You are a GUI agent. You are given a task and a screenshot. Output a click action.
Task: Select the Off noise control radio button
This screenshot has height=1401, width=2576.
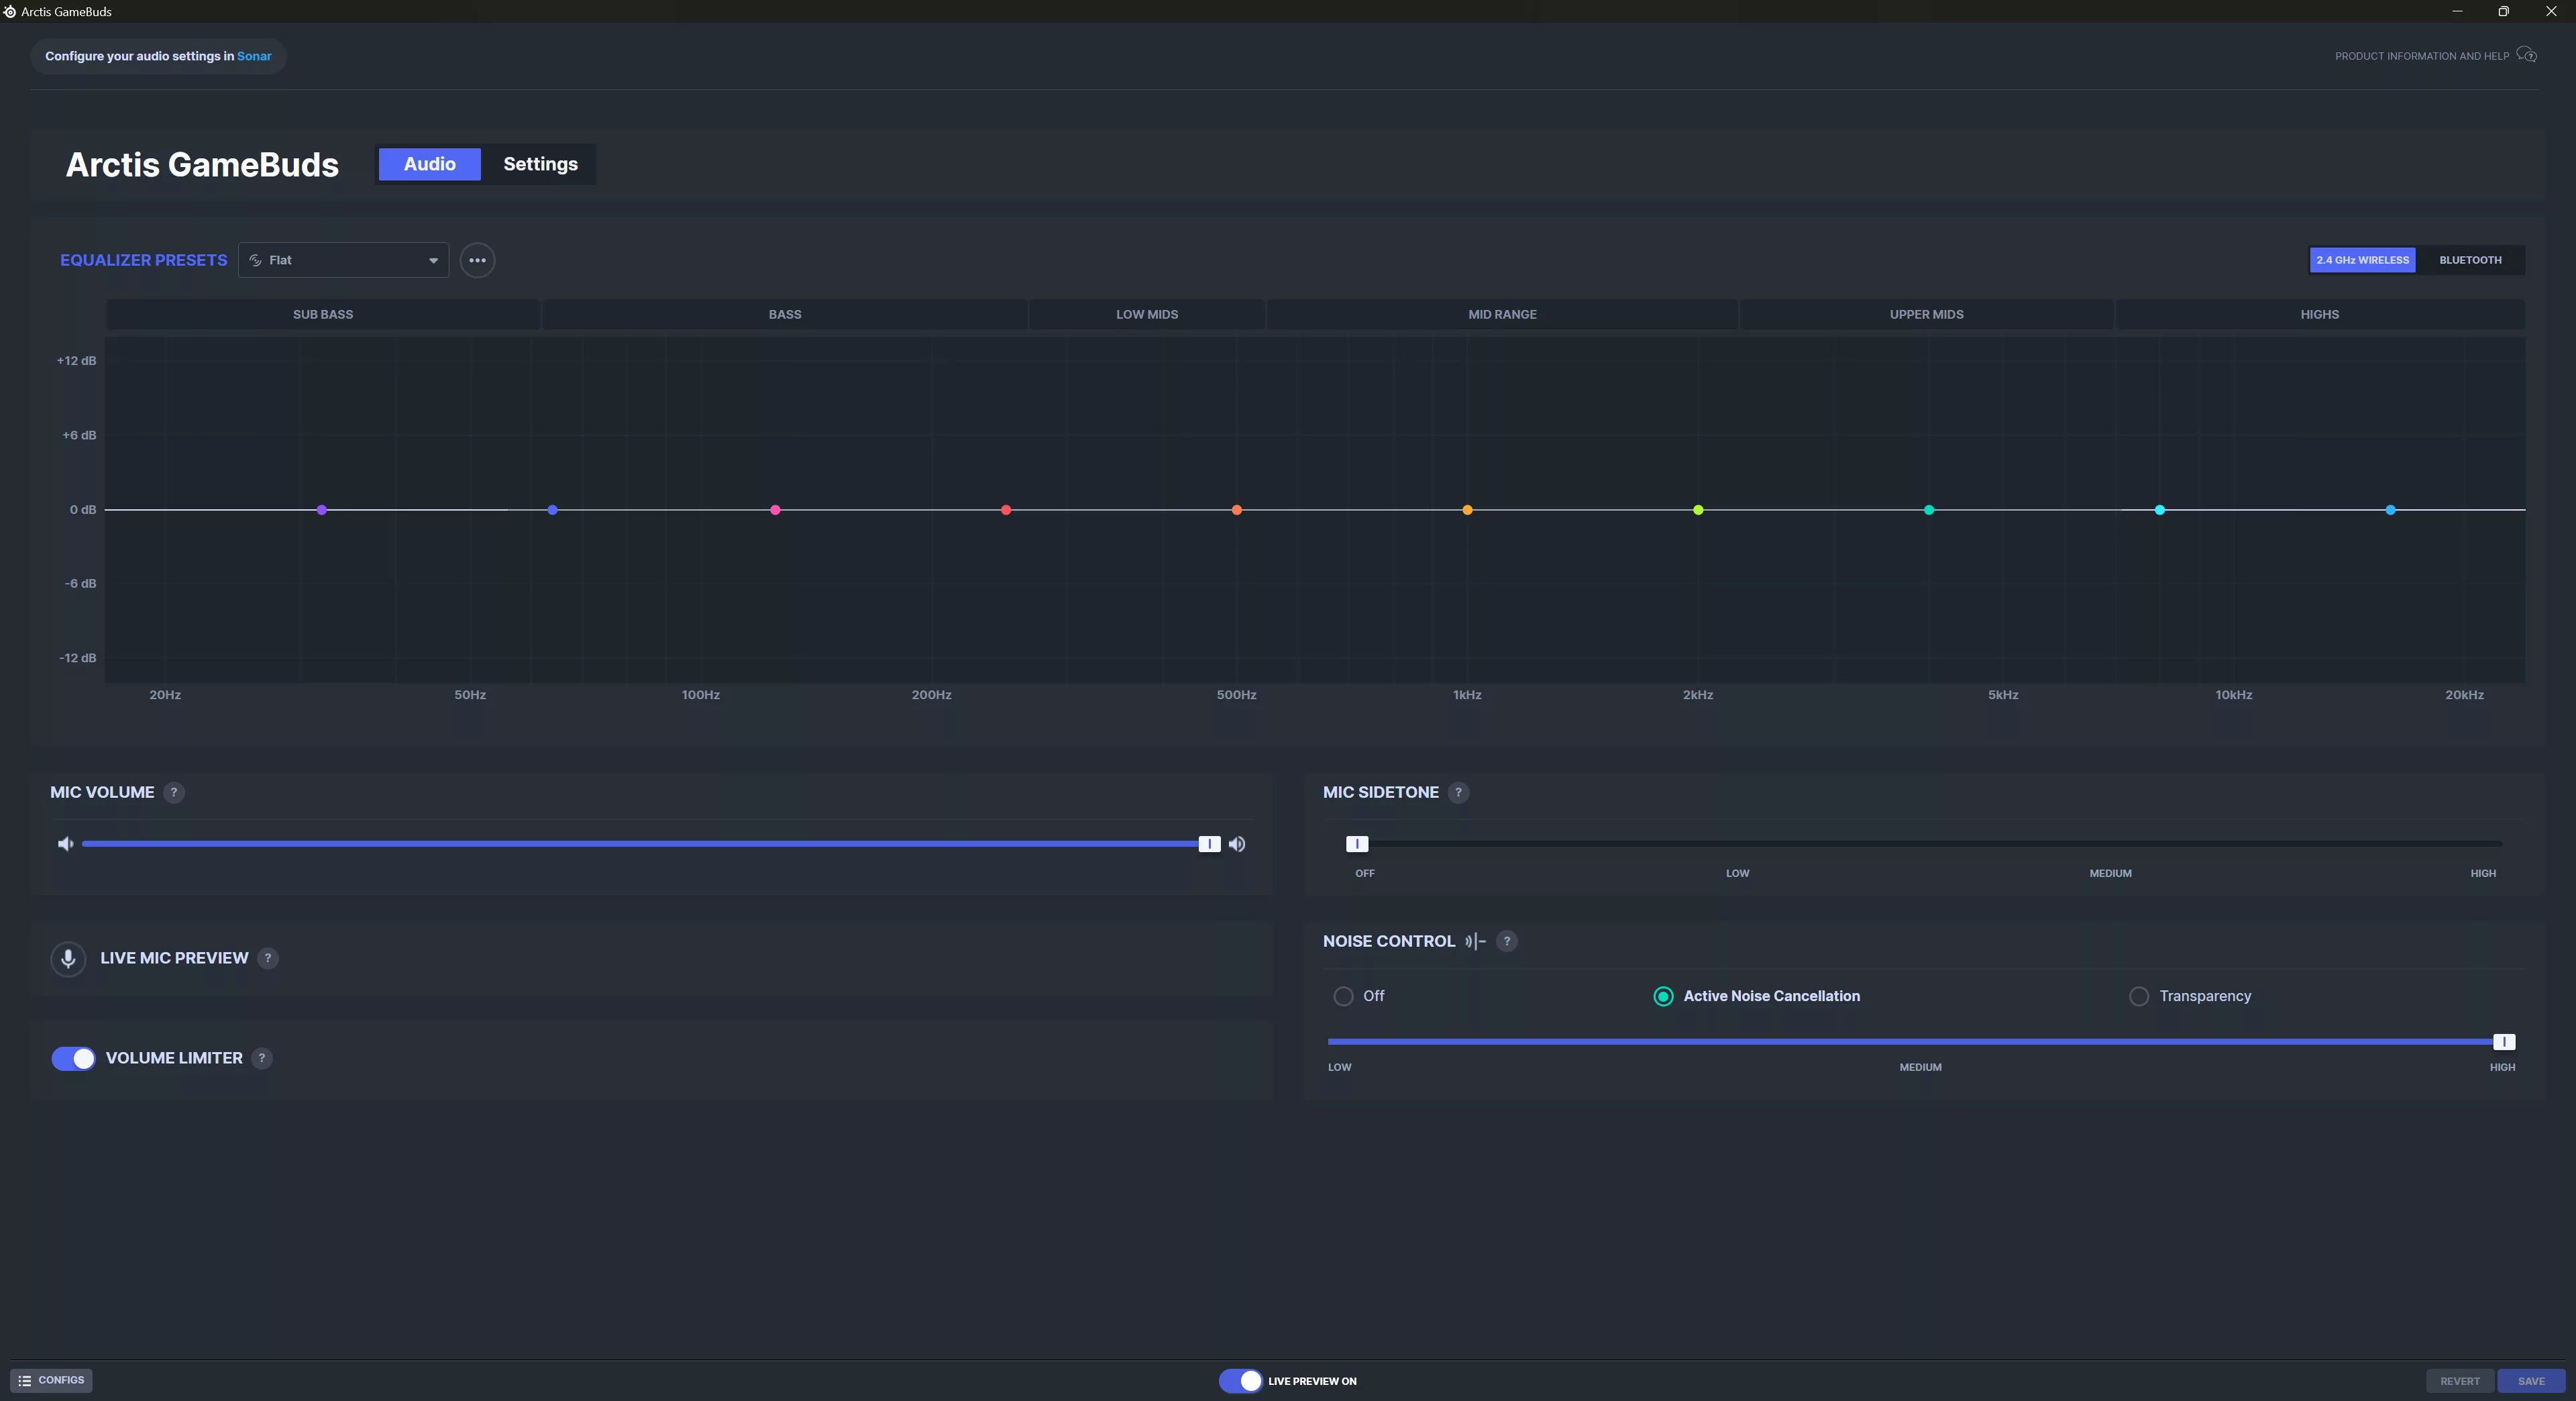(1343, 996)
